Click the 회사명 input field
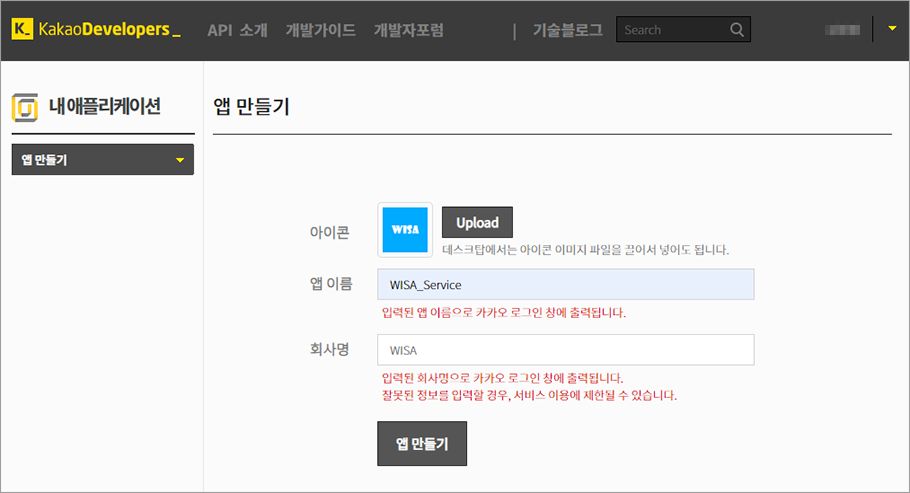This screenshot has height=493, width=910. click(x=566, y=350)
